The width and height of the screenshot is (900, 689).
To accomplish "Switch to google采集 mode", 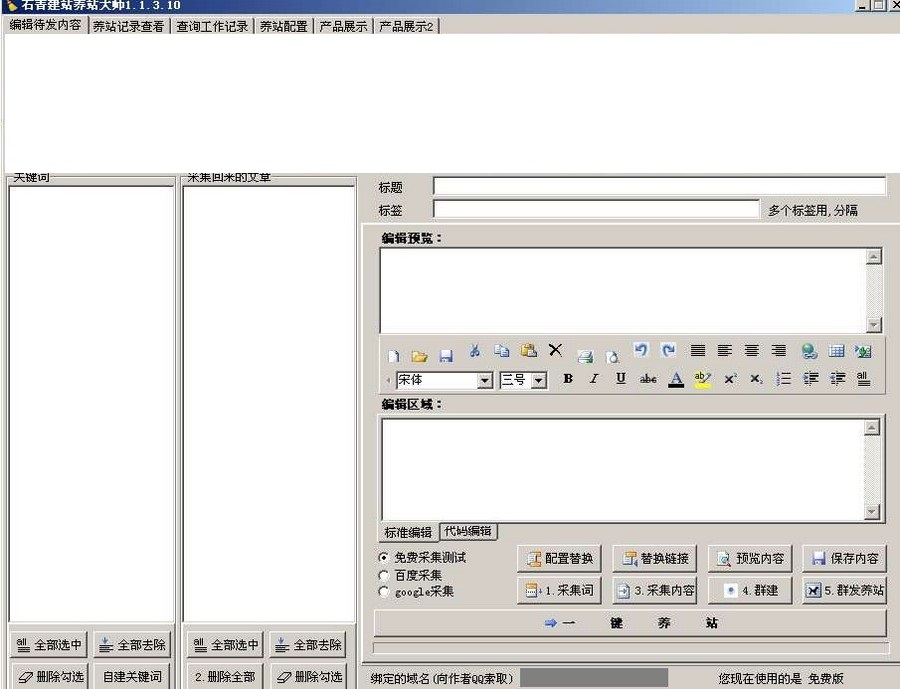I will click(x=383, y=590).
